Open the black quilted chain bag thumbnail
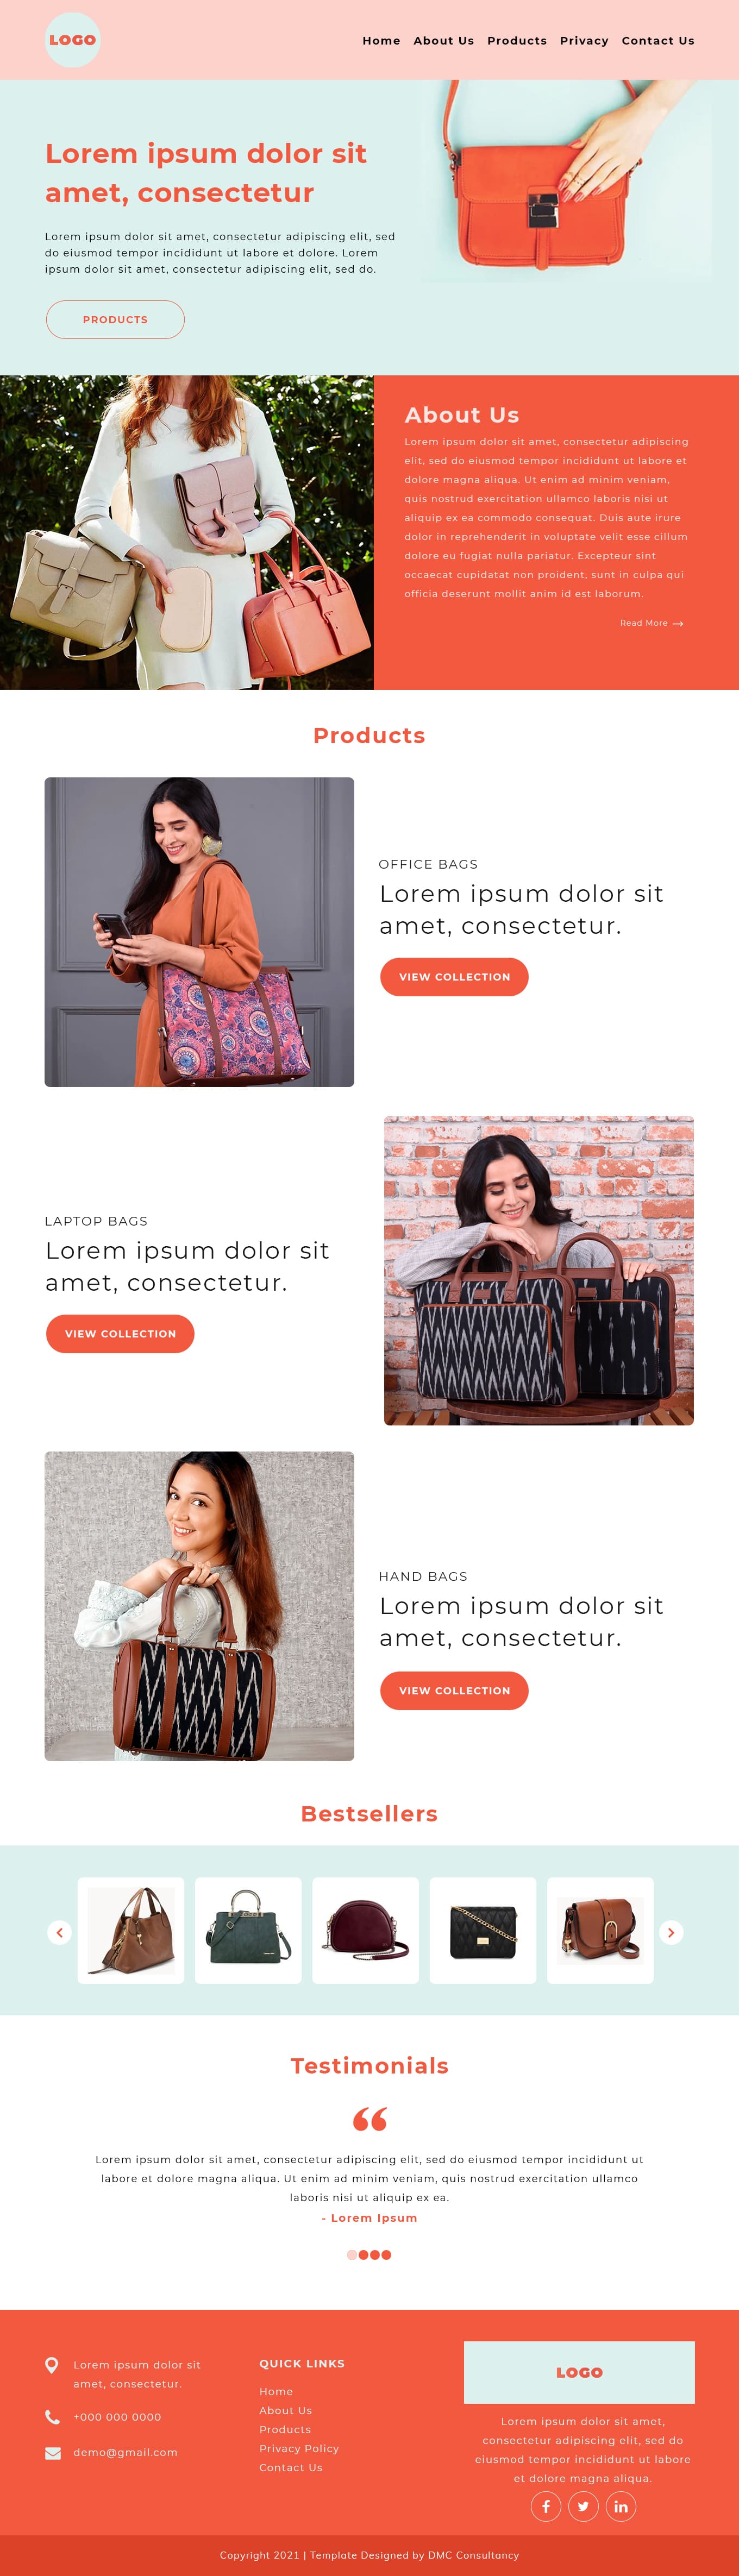This screenshot has width=739, height=2576. pyautogui.click(x=483, y=1930)
